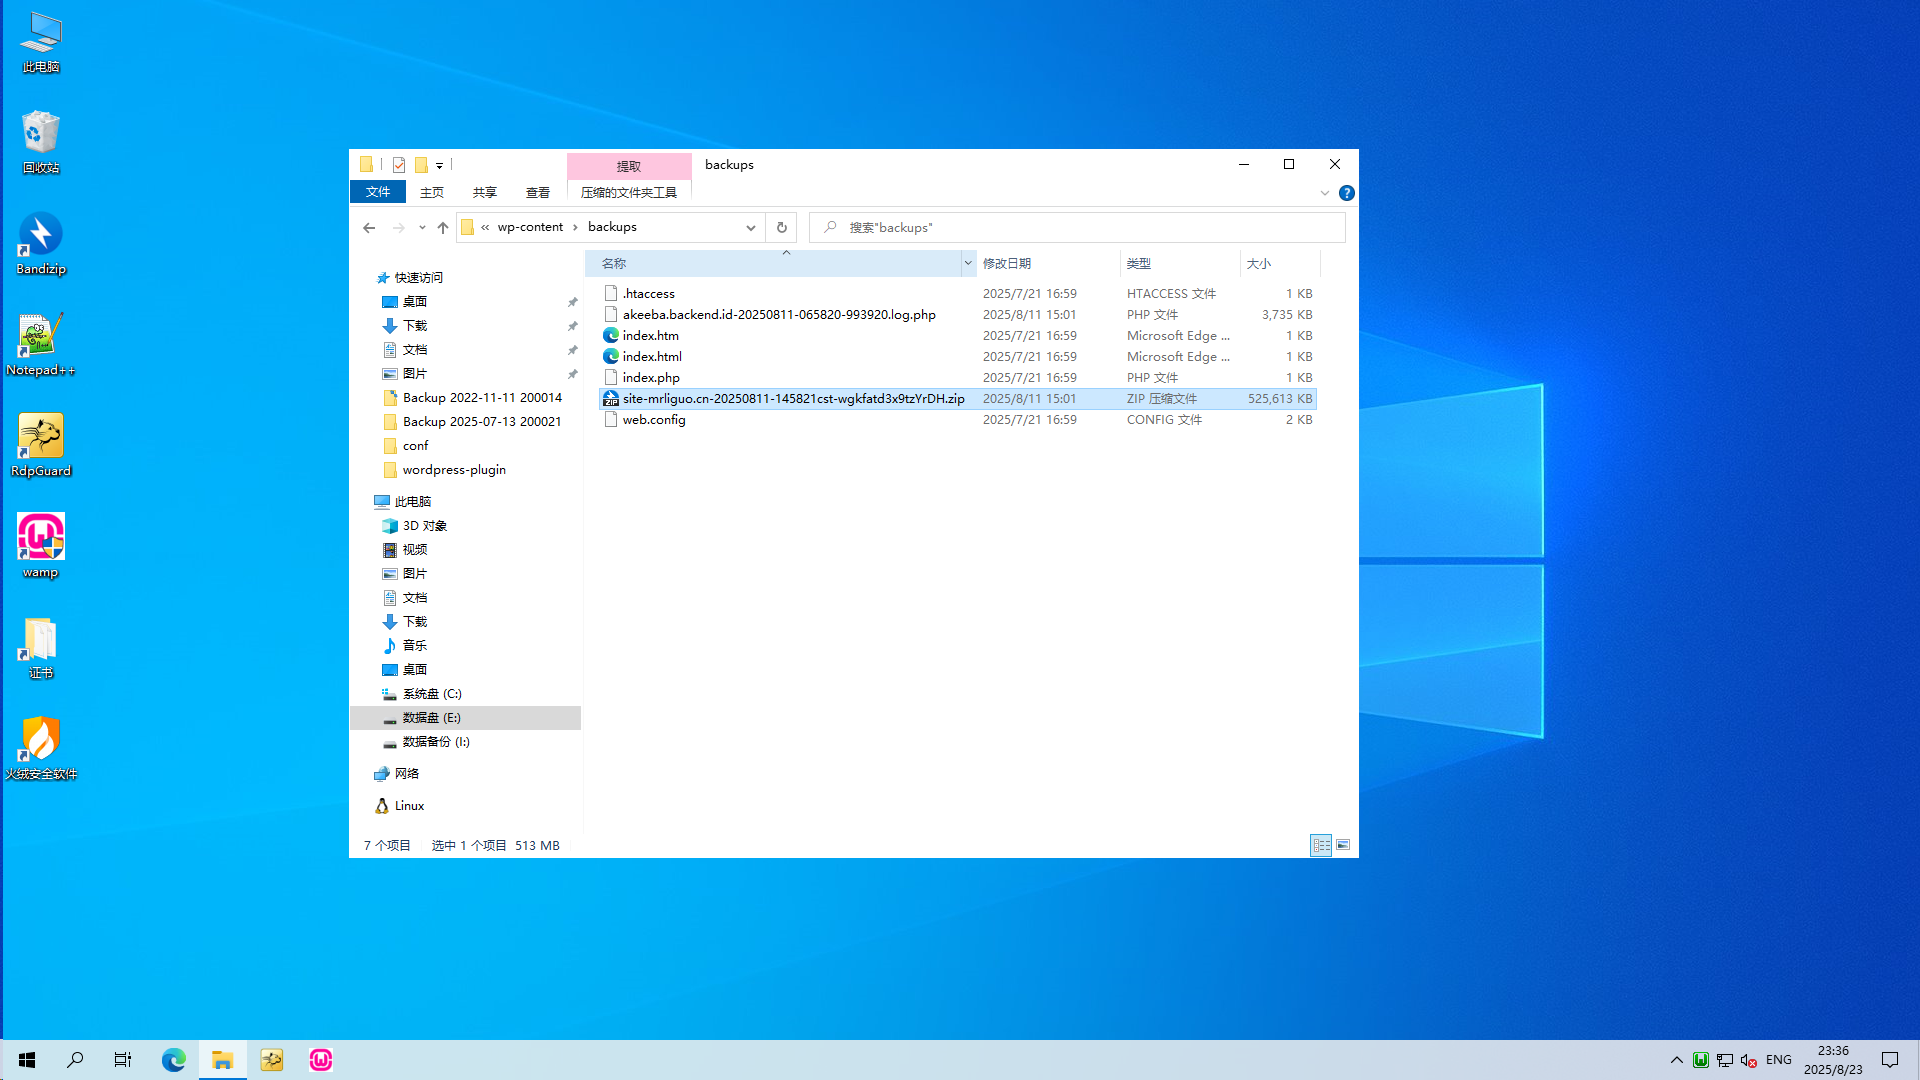
Task: Click wp-content in the address breadcrumb
Action: (530, 227)
